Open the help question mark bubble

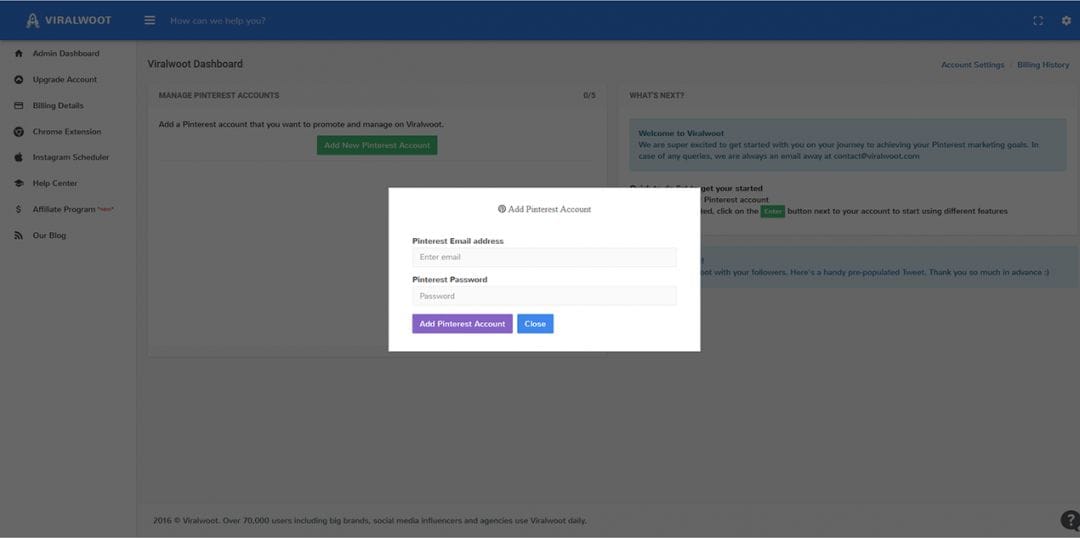(x=1069, y=520)
